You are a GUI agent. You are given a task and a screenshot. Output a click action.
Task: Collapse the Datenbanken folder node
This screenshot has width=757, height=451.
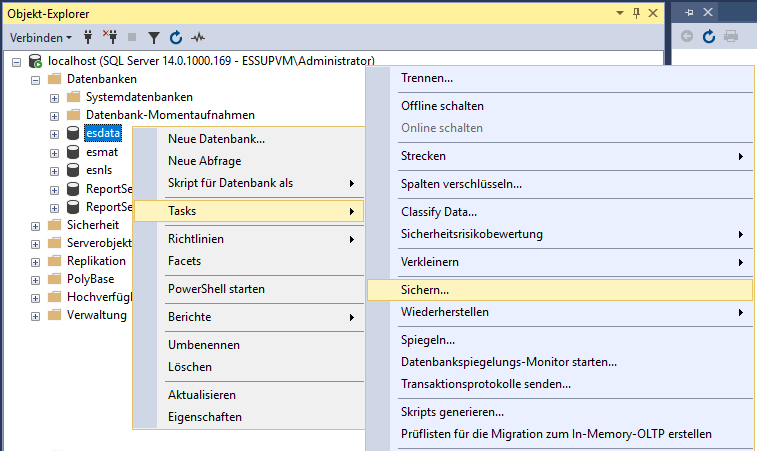(x=35, y=80)
